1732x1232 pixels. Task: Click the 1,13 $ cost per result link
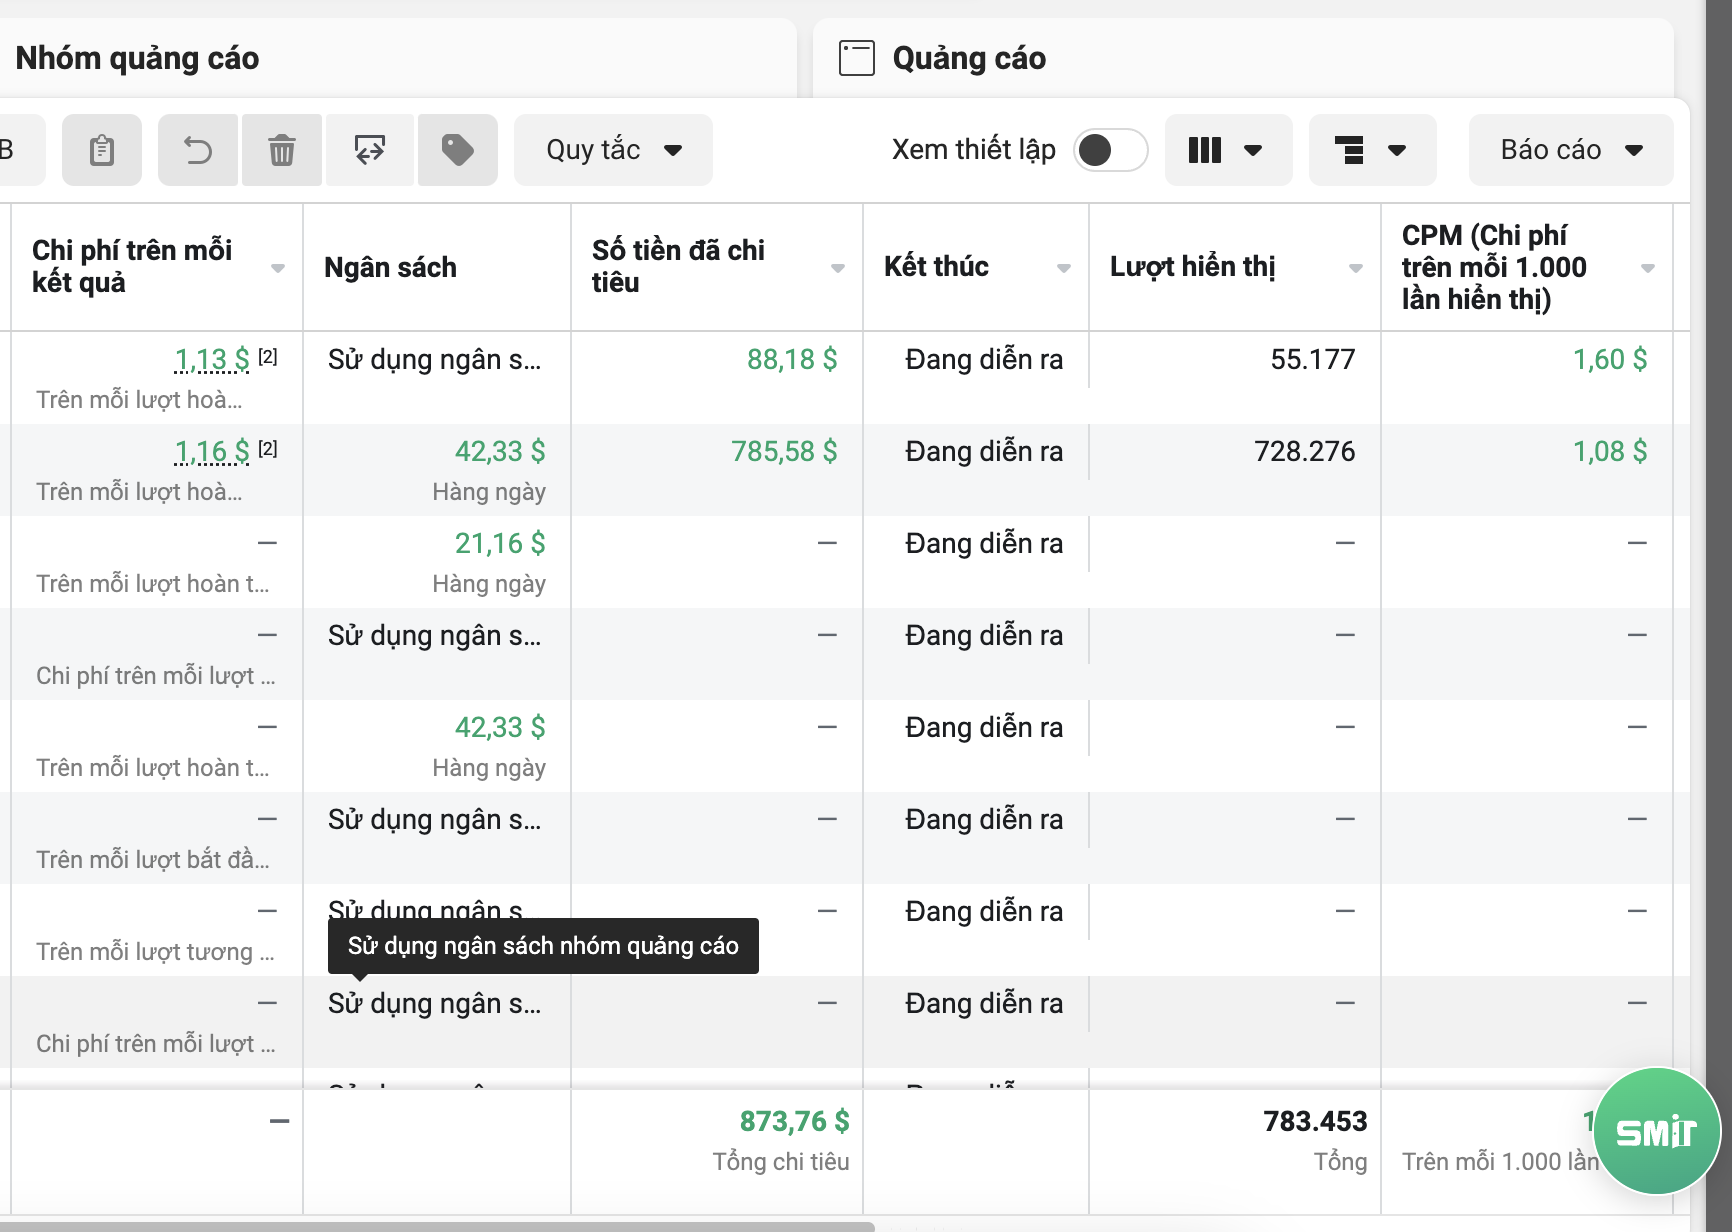pyautogui.click(x=212, y=359)
